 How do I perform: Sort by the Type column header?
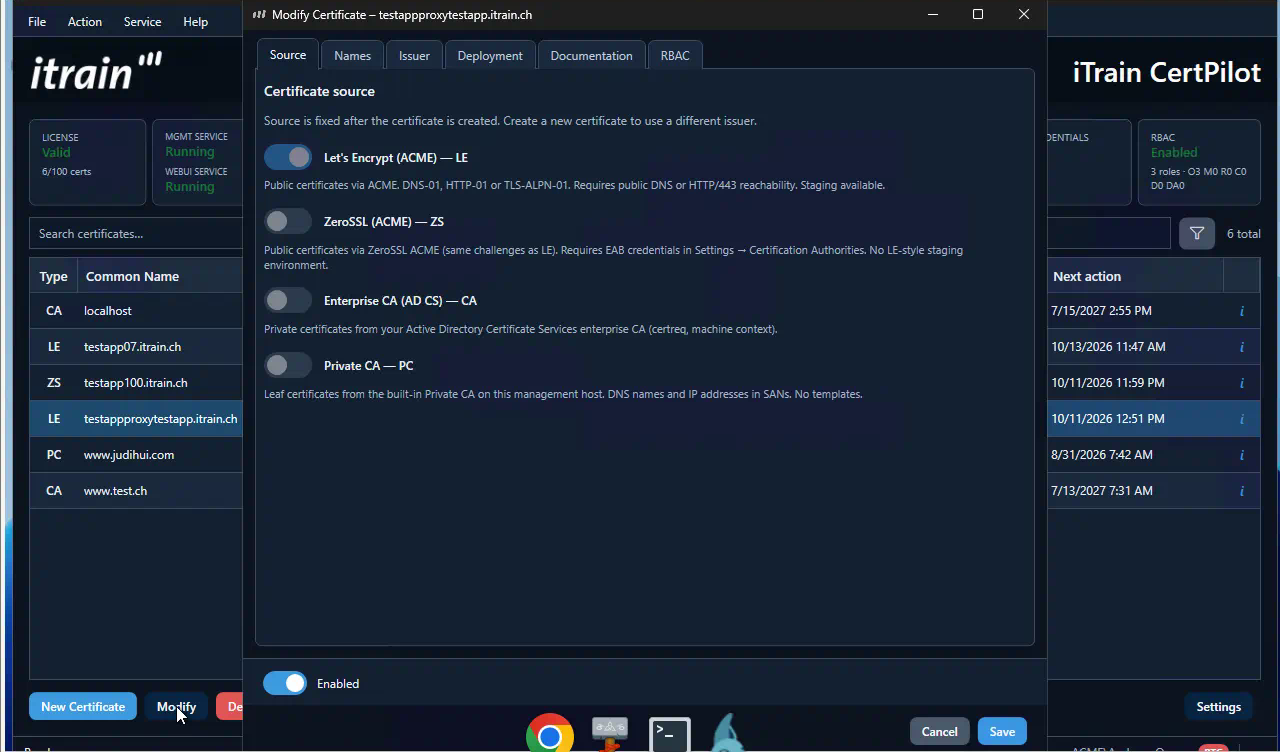(53, 276)
